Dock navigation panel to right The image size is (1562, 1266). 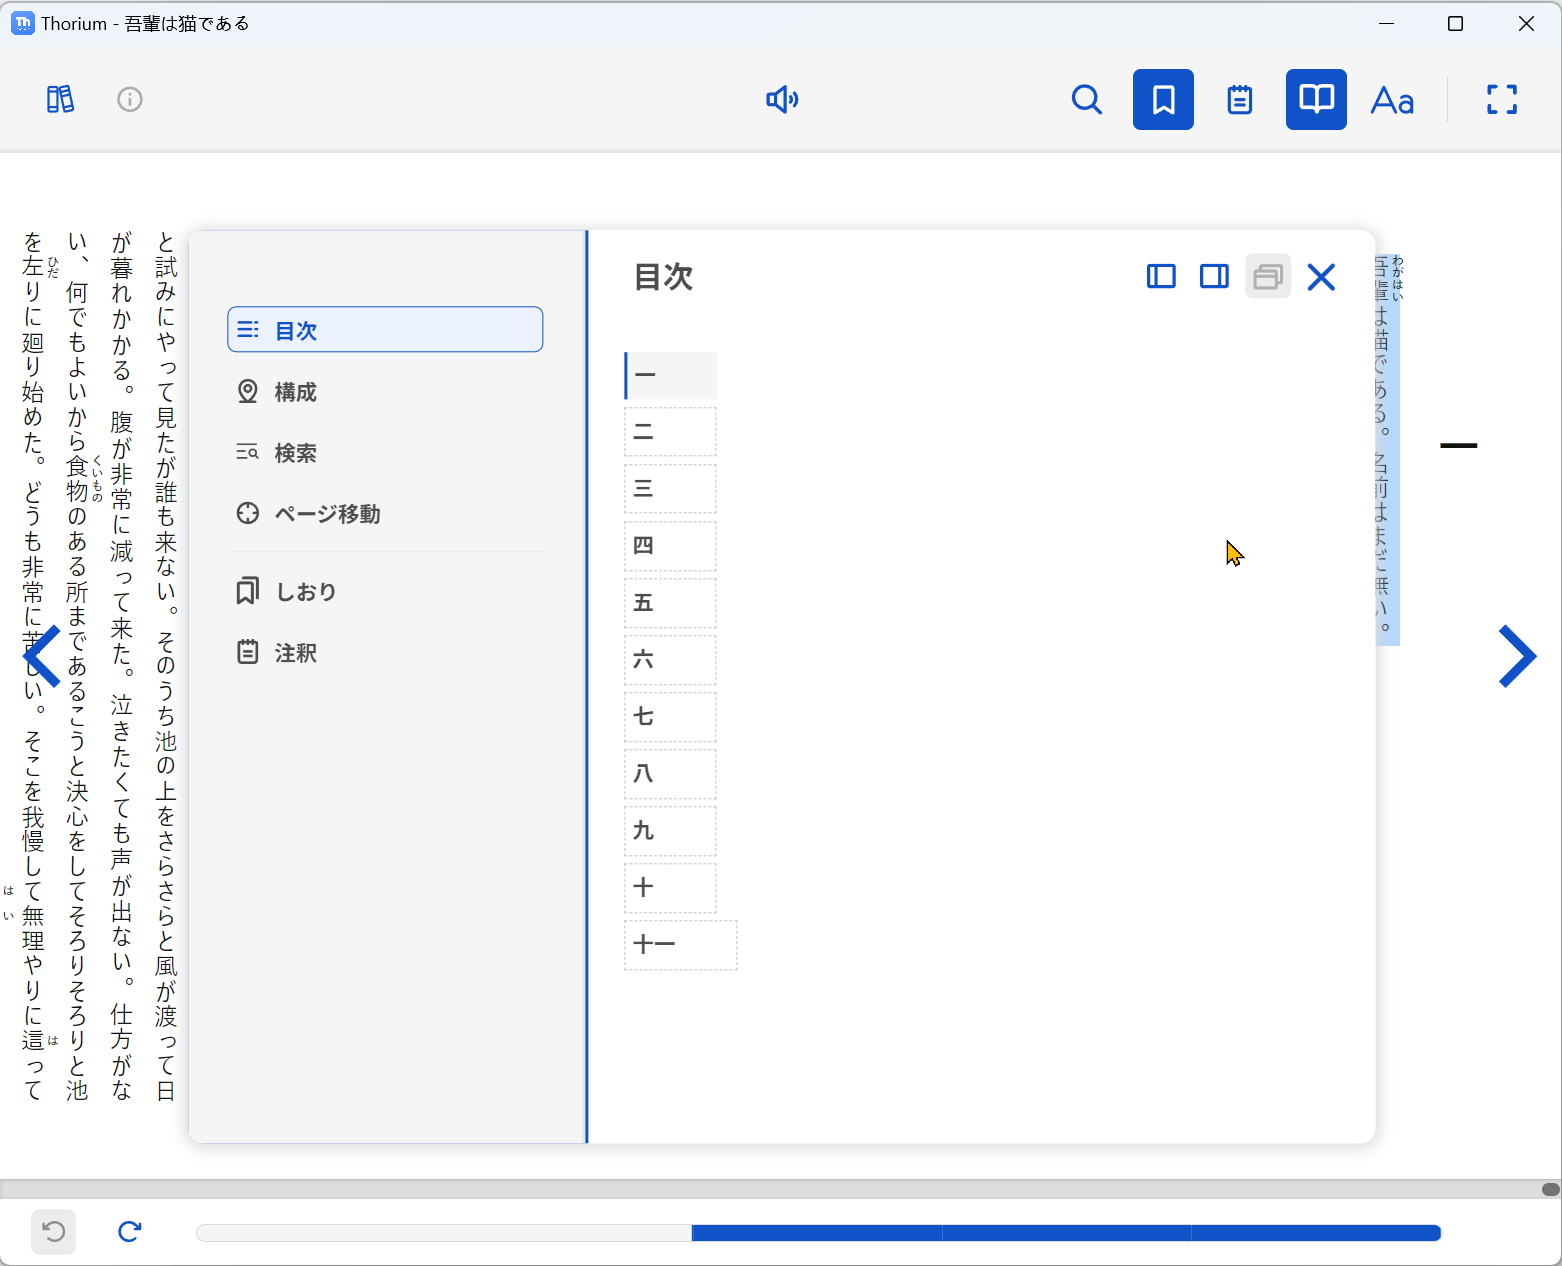click(x=1214, y=276)
